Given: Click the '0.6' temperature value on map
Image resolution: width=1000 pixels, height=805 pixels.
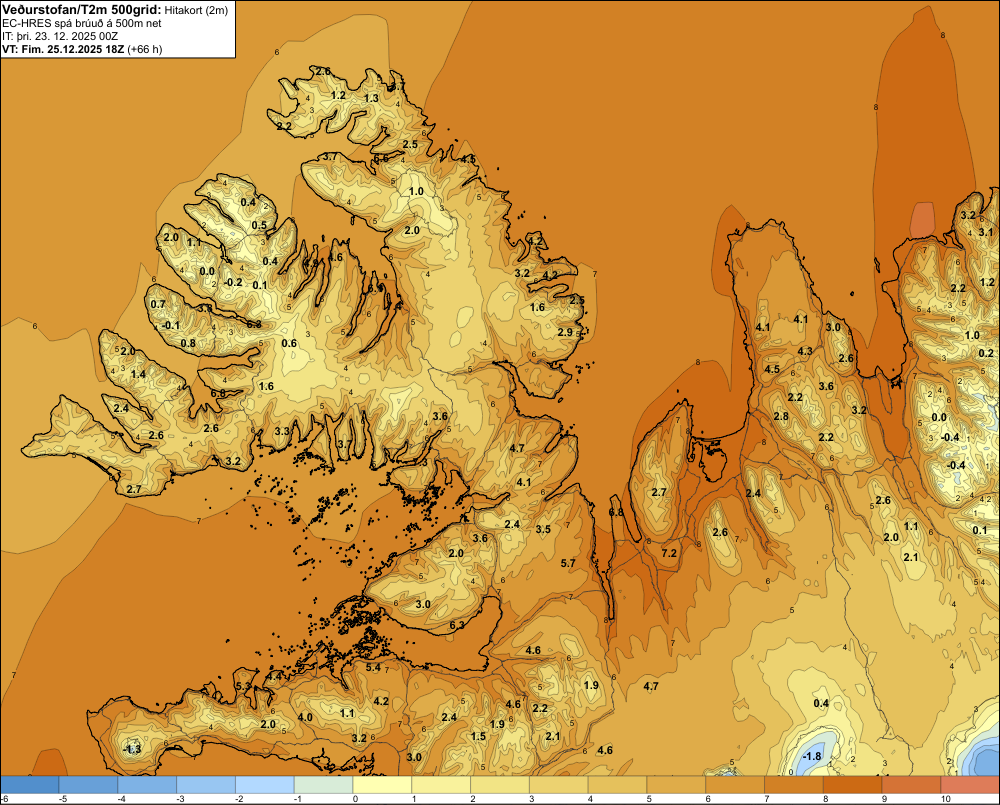Looking at the screenshot, I should 290,343.
